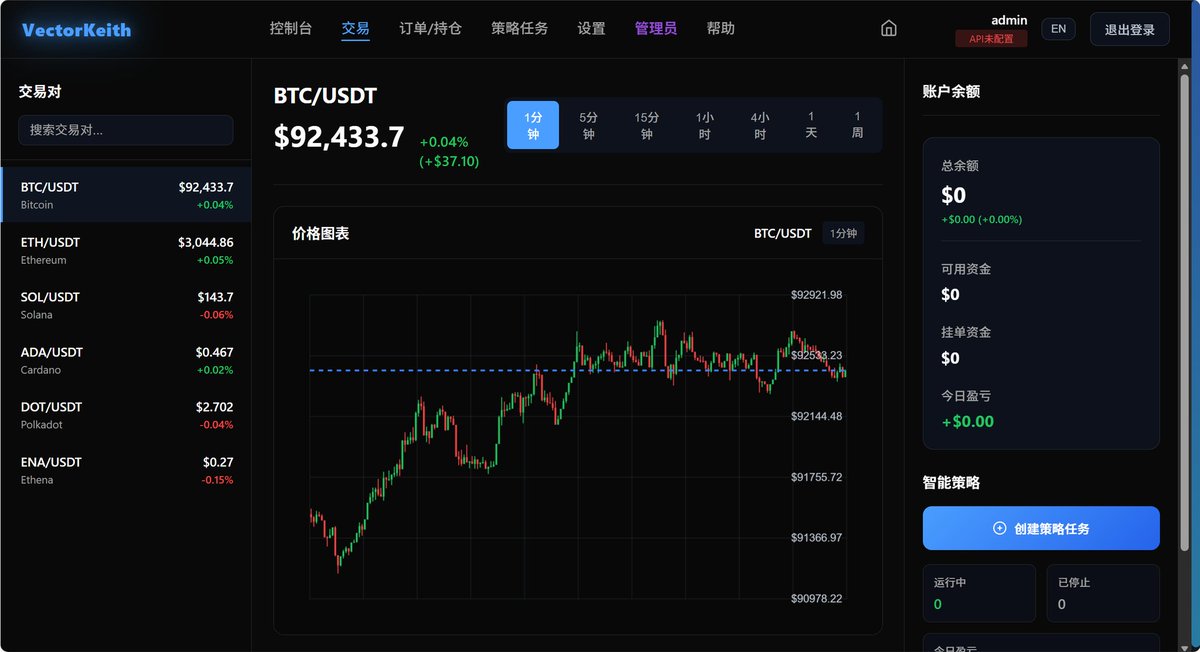Viewport: 1200px width, 652px height.
Task: Select BTC/USDT in the pair list
Action: coord(126,195)
